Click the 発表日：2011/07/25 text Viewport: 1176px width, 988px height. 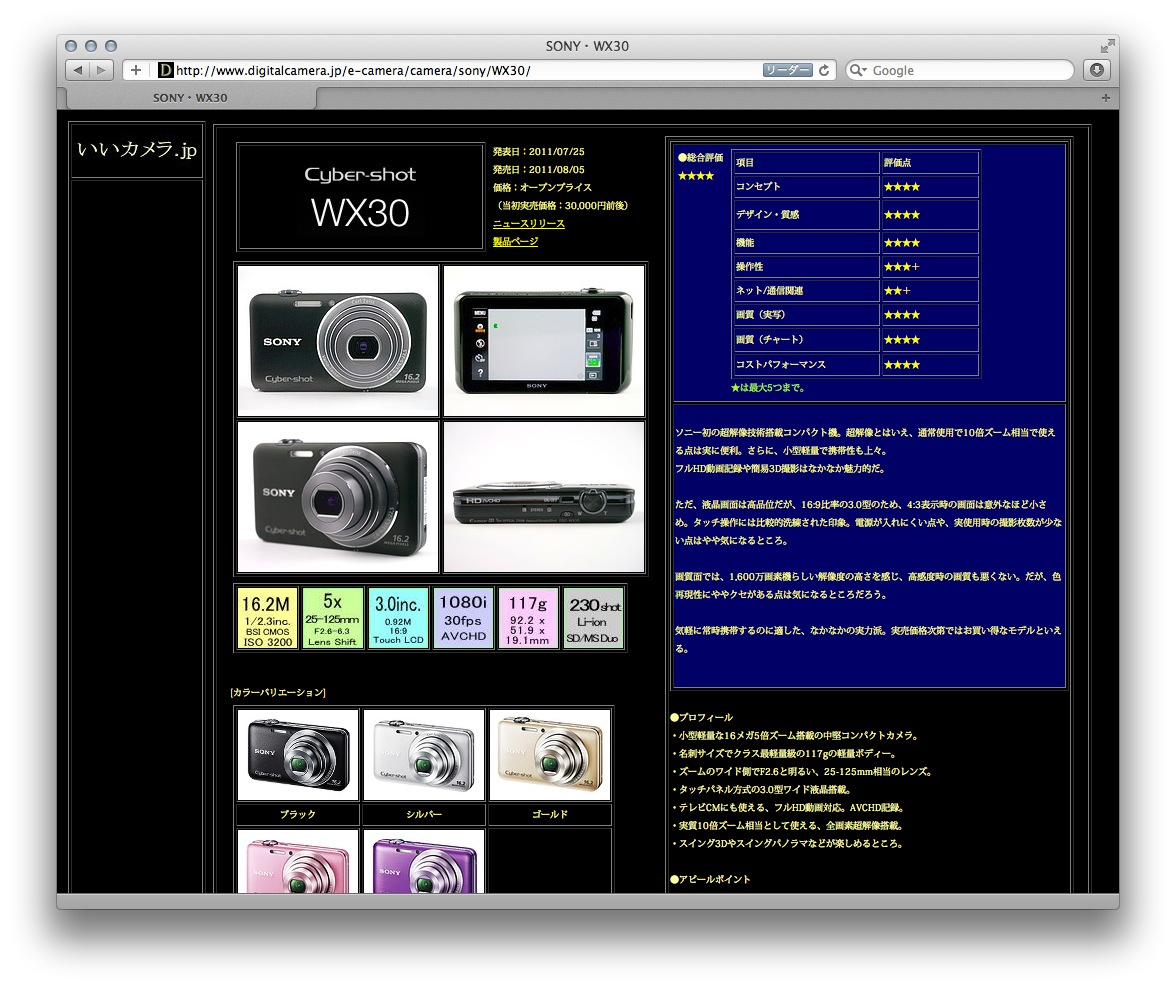[x=538, y=152]
